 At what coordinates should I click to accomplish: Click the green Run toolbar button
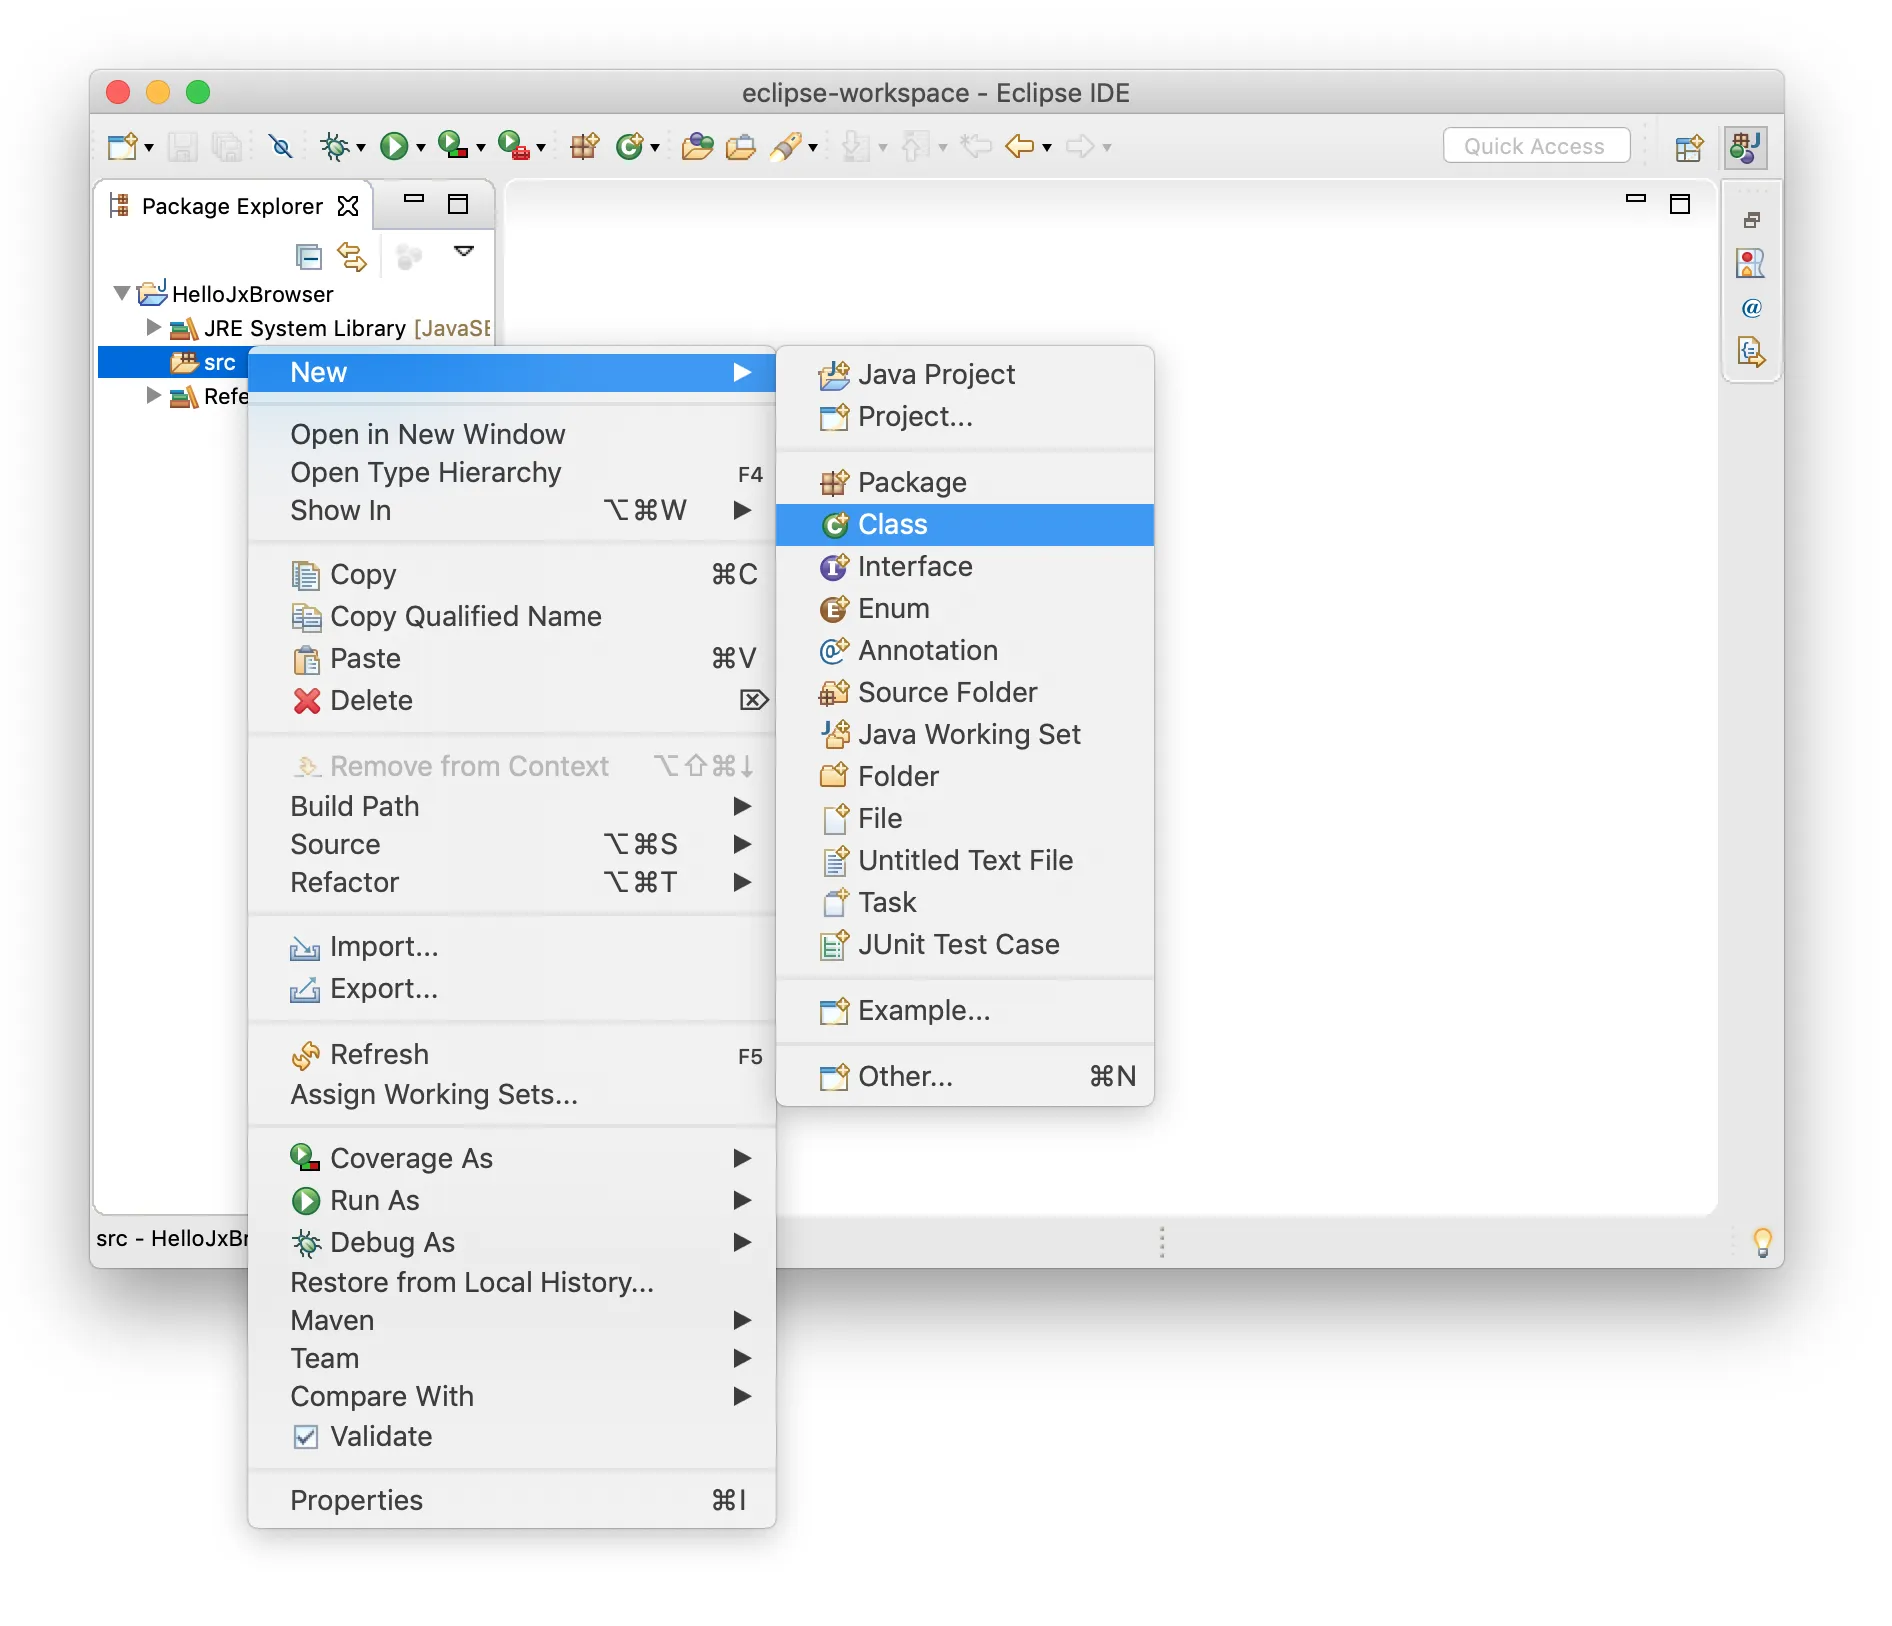pos(394,147)
